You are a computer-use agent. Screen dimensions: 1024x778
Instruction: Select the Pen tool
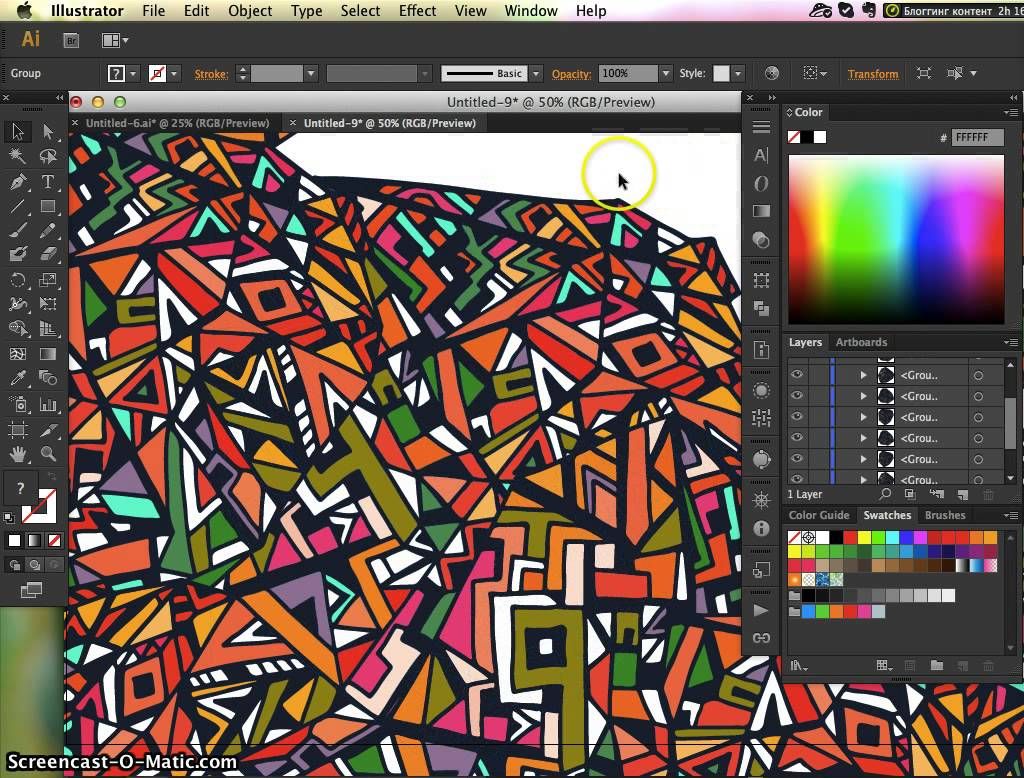pyautogui.click(x=18, y=182)
